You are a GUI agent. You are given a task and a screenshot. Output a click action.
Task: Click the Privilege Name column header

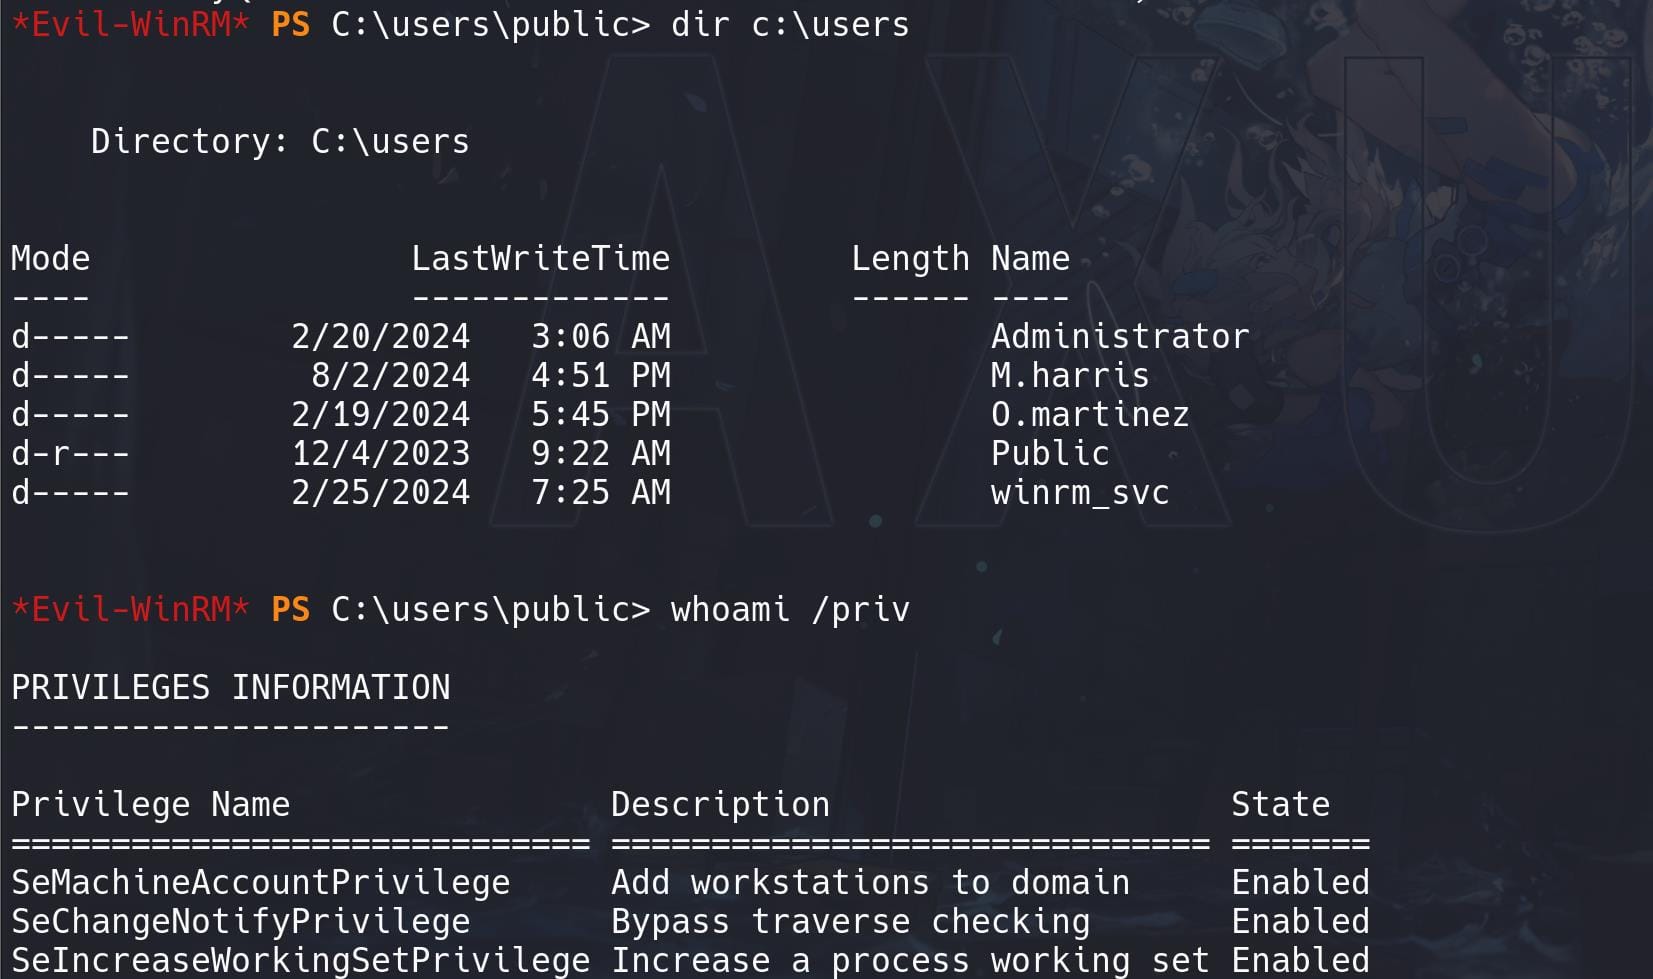150,805
